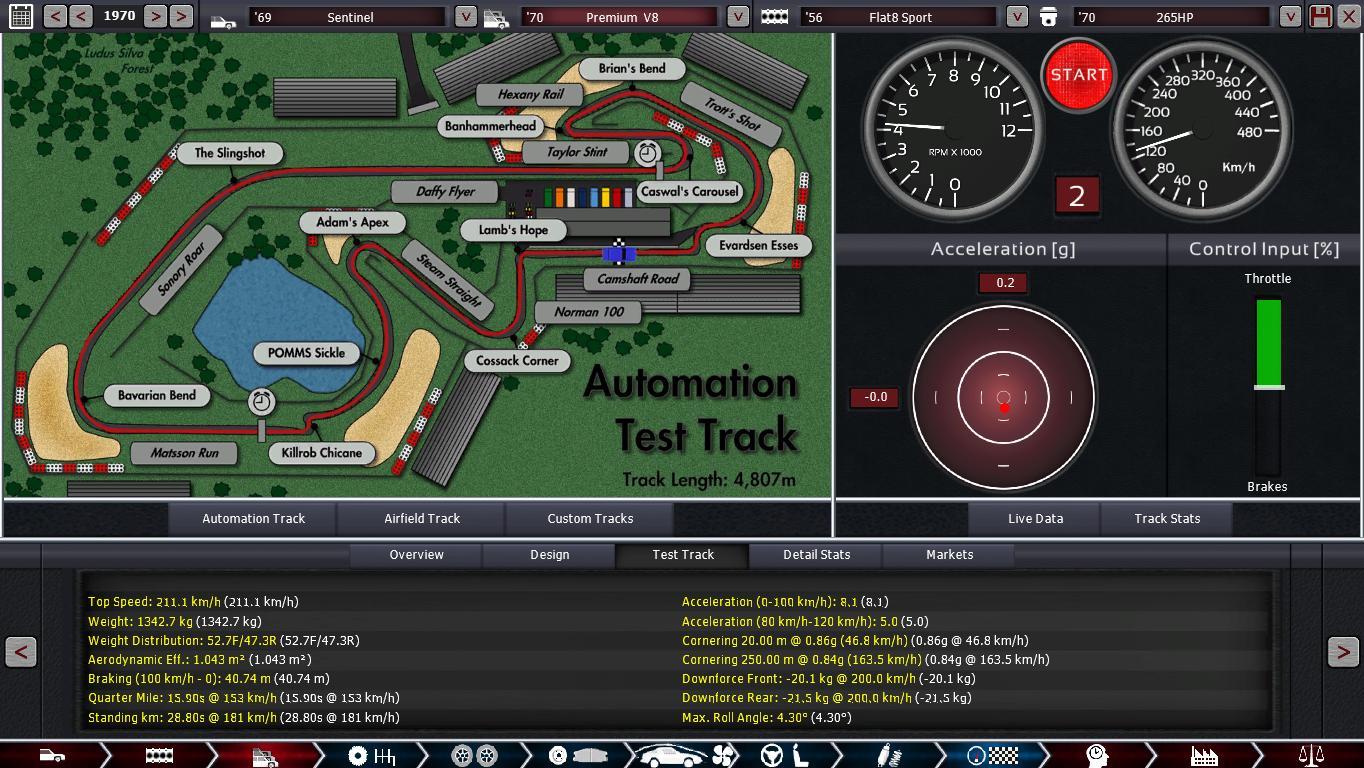Expand the Premium V8 trim dropdown
1364x768 pixels.
click(737, 17)
